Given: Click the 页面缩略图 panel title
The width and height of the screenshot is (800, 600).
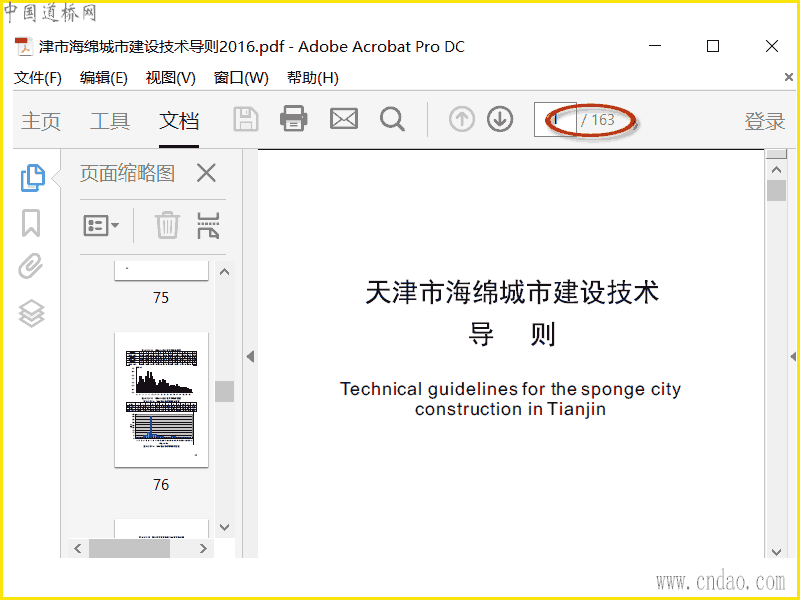Looking at the screenshot, I should click(128, 173).
